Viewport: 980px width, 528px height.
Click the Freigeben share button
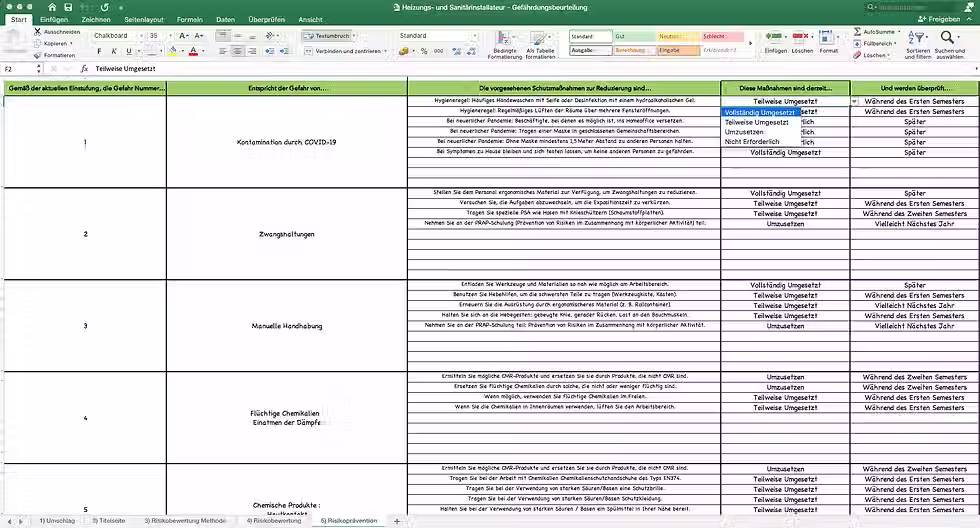click(x=938, y=19)
